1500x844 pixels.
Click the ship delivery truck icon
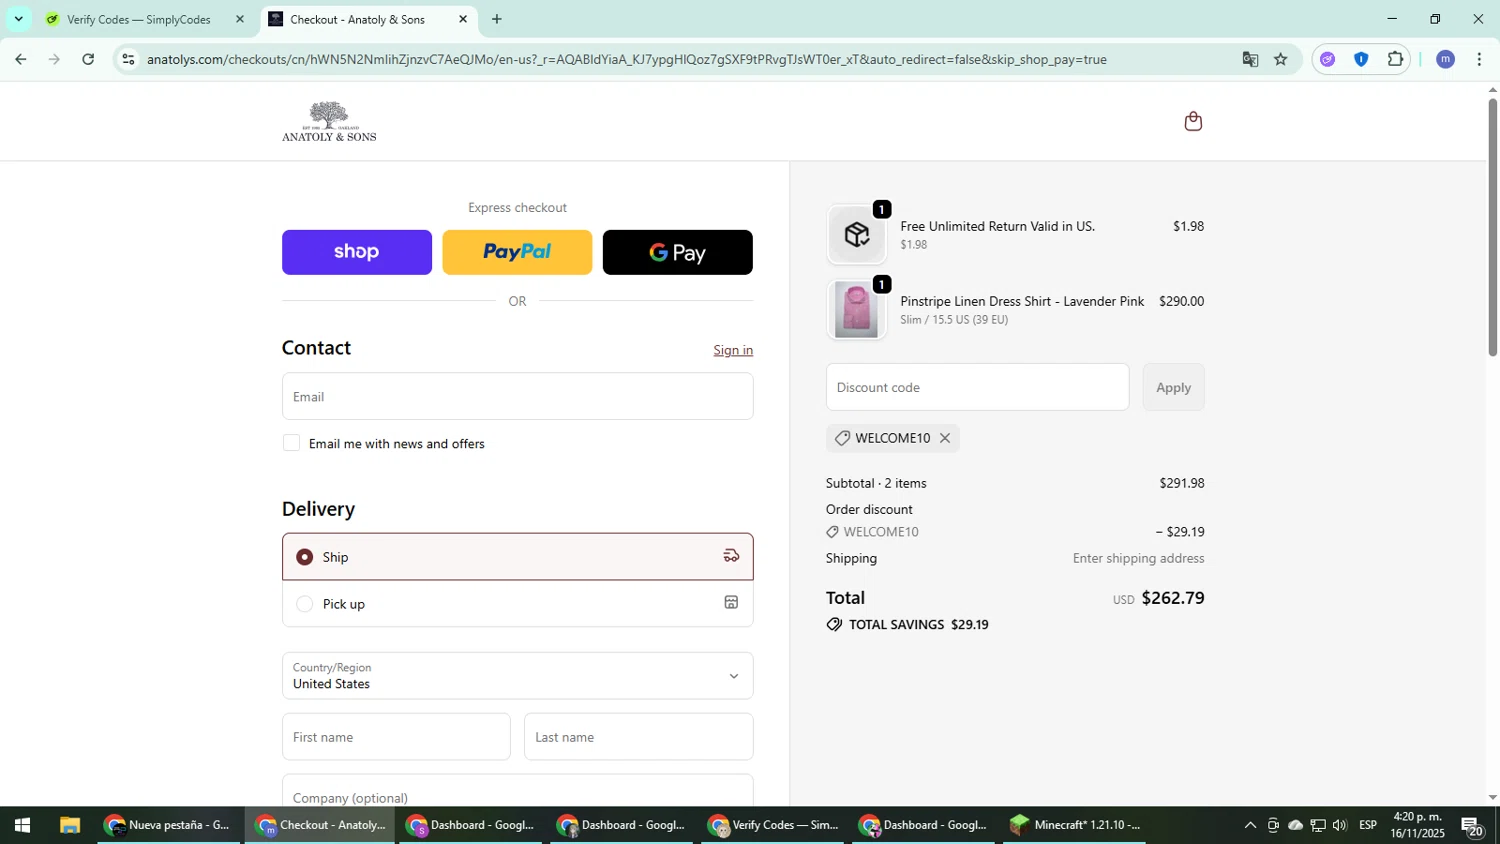coord(731,556)
